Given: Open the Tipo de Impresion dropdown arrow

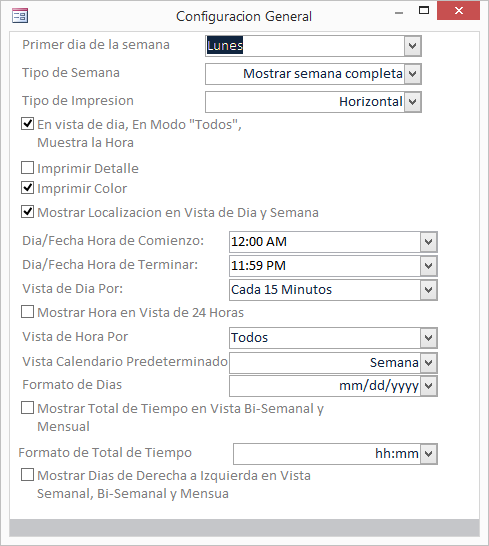Looking at the screenshot, I should (x=412, y=102).
